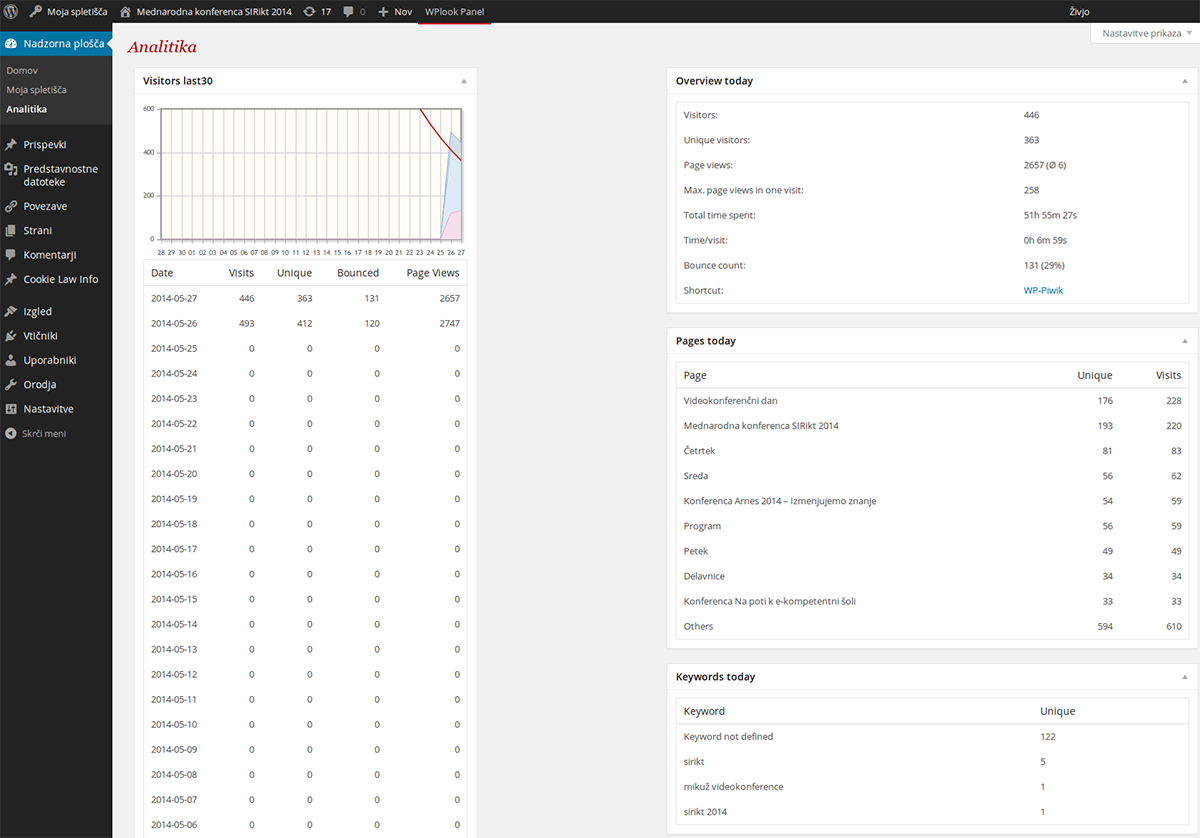Click the Komentarji comment icon
This screenshot has width=1200, height=838.
point(11,255)
